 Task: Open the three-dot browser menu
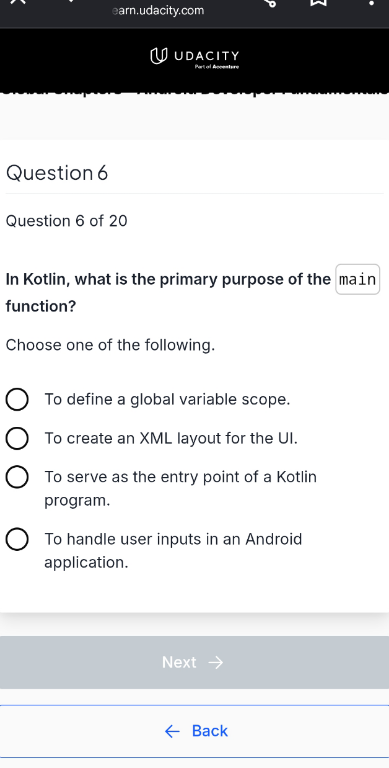[x=371, y=2]
